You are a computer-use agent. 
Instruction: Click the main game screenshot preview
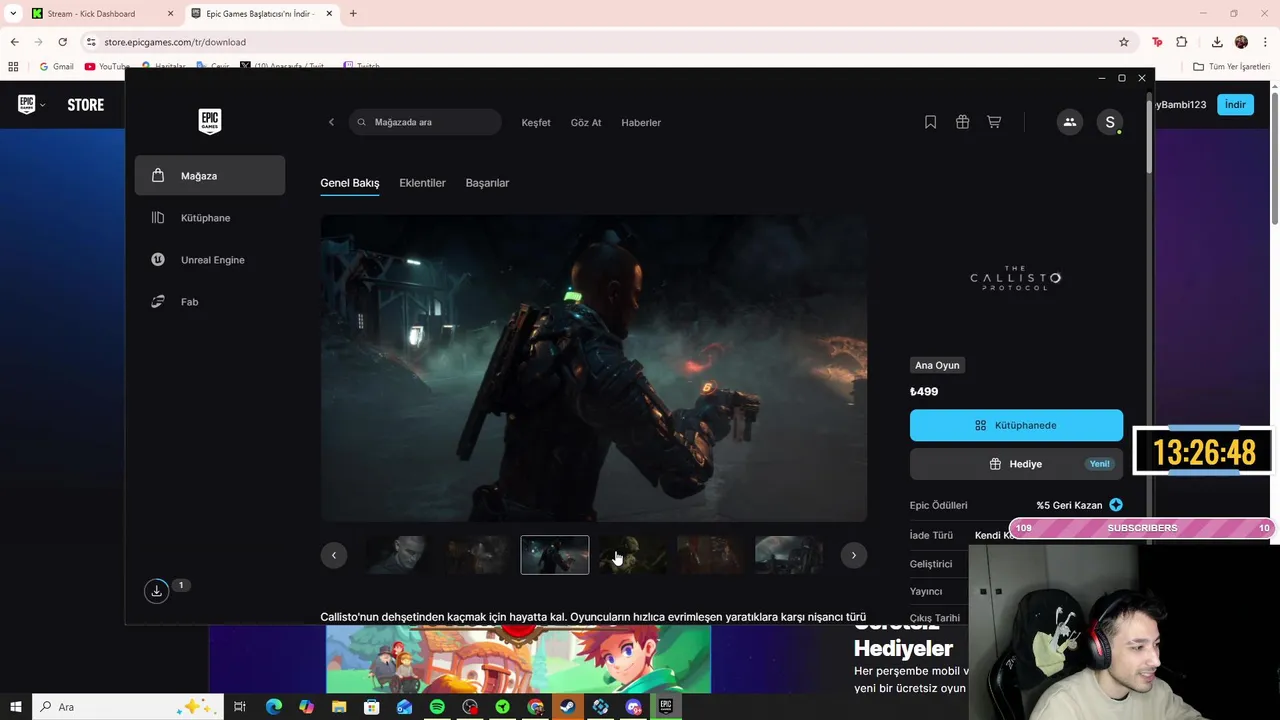click(x=594, y=368)
